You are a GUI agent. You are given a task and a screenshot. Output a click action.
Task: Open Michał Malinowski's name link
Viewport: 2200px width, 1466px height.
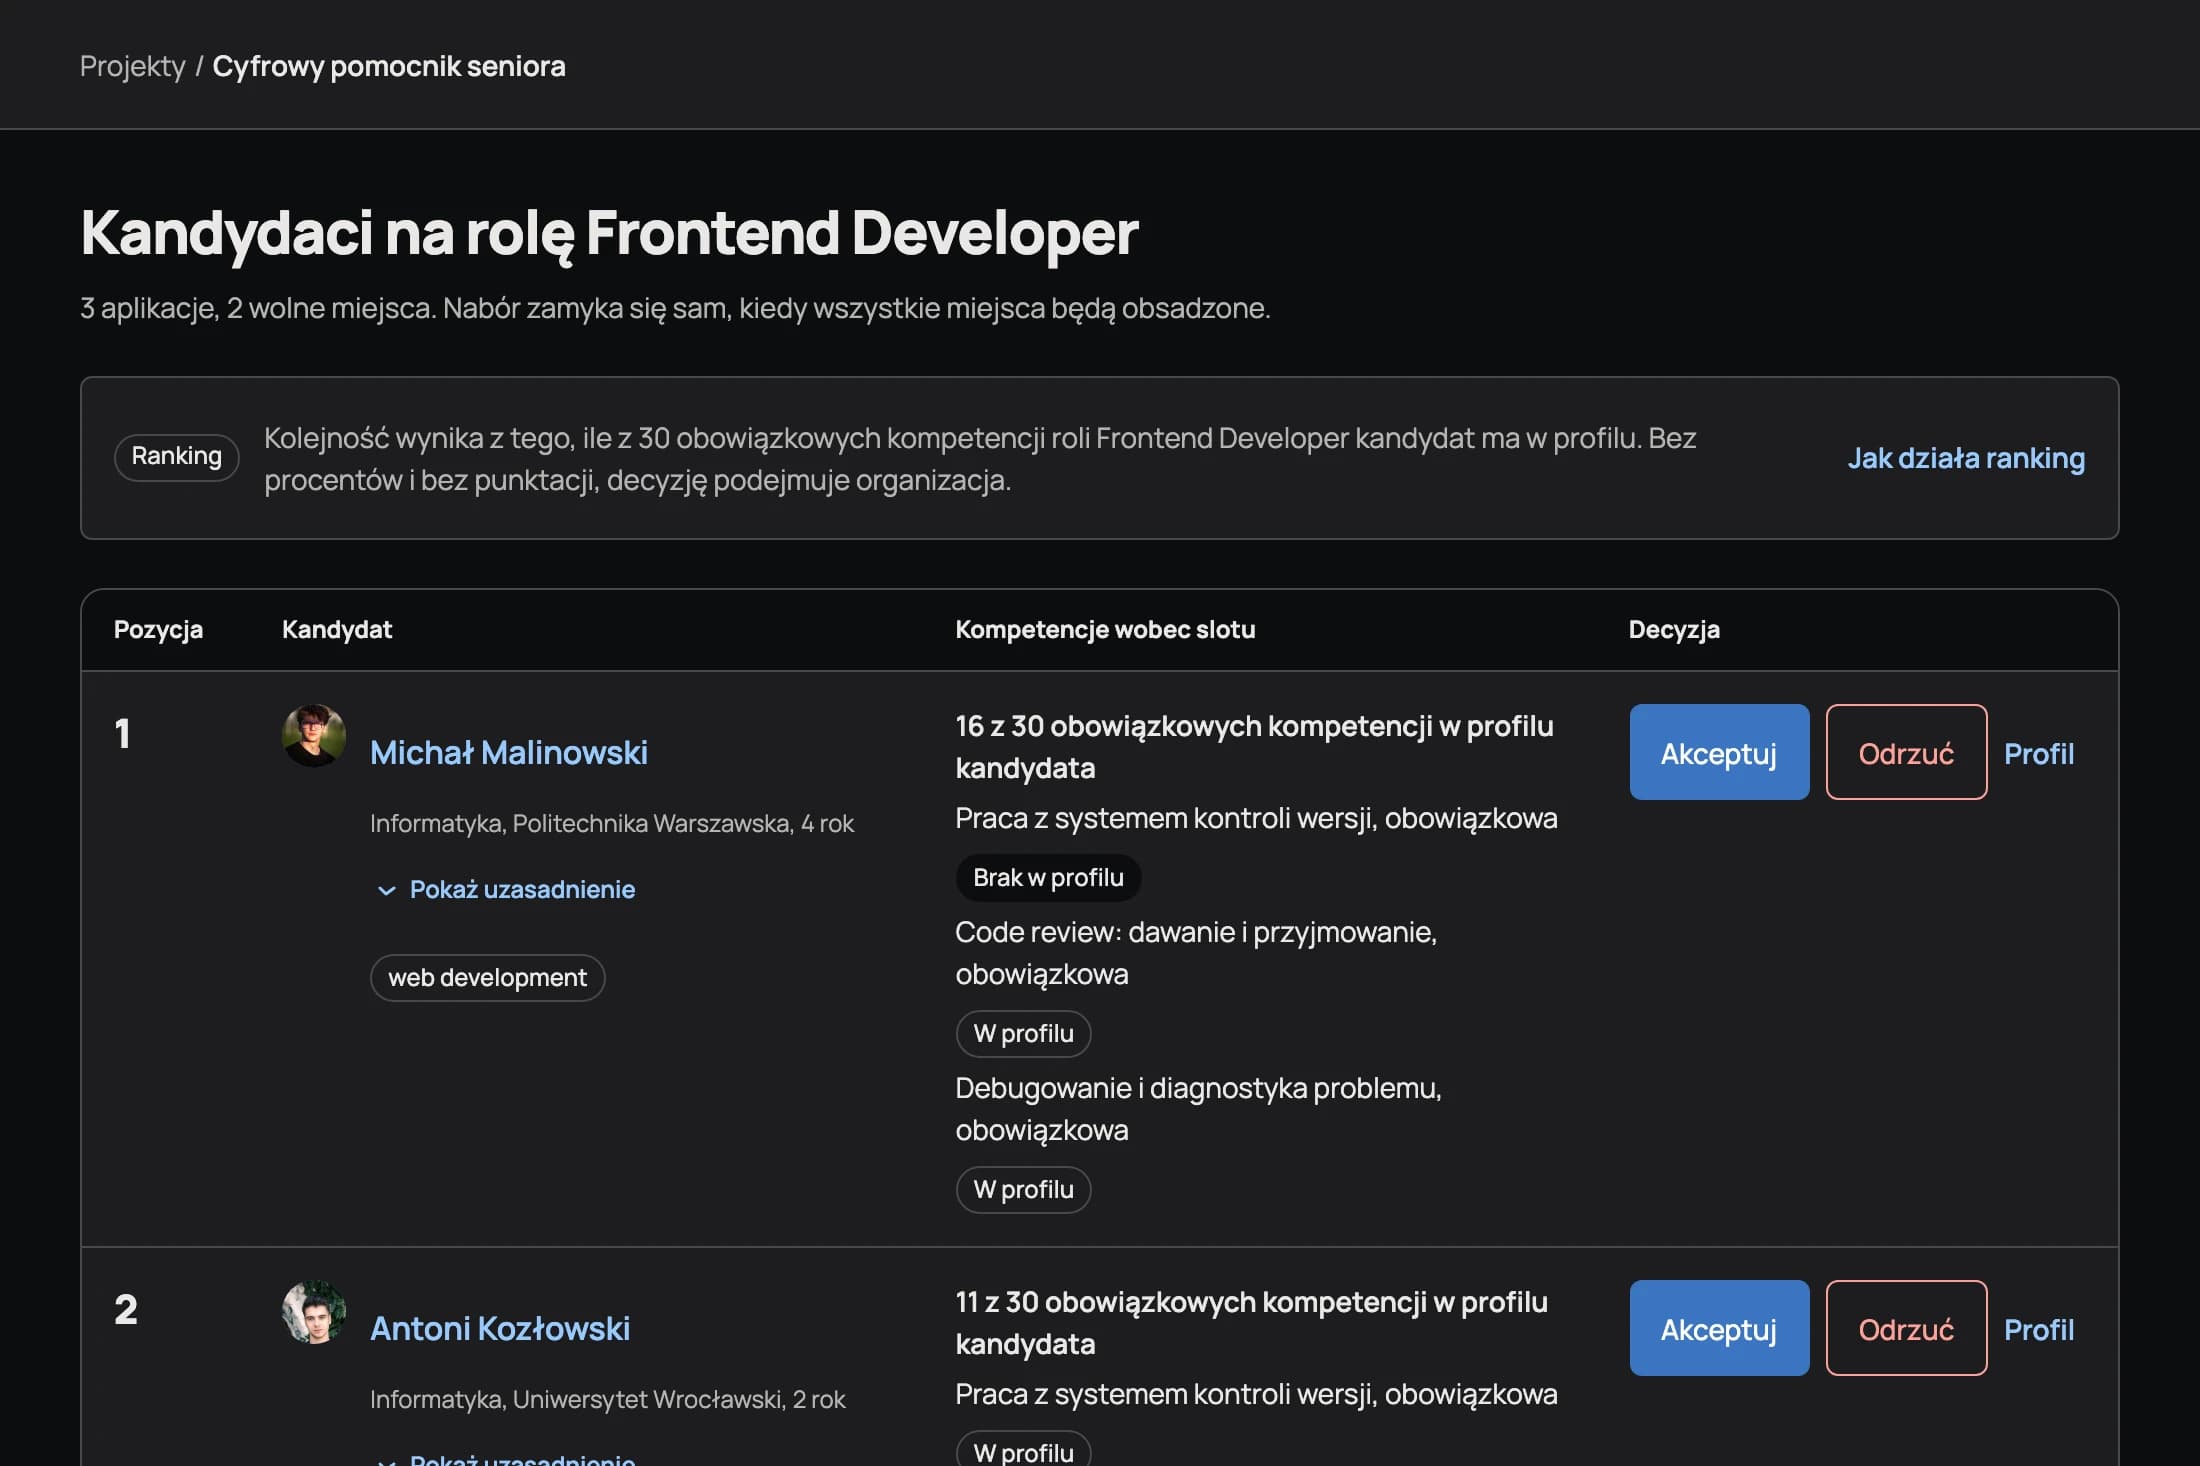(x=509, y=752)
